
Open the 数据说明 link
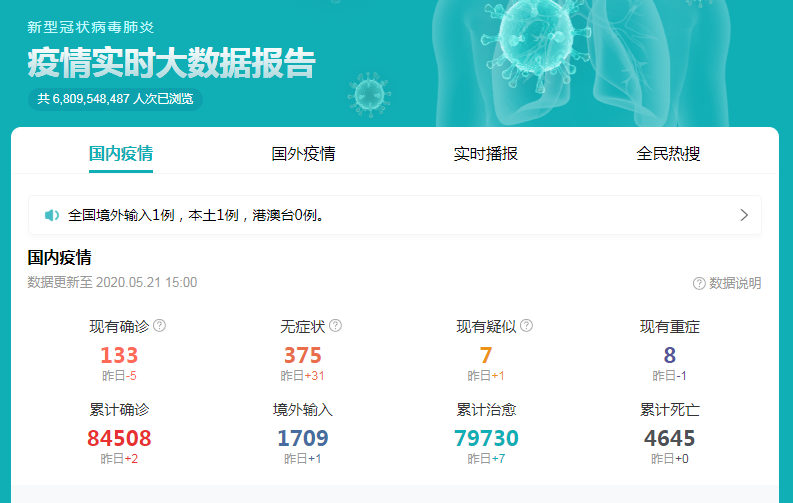click(x=735, y=284)
